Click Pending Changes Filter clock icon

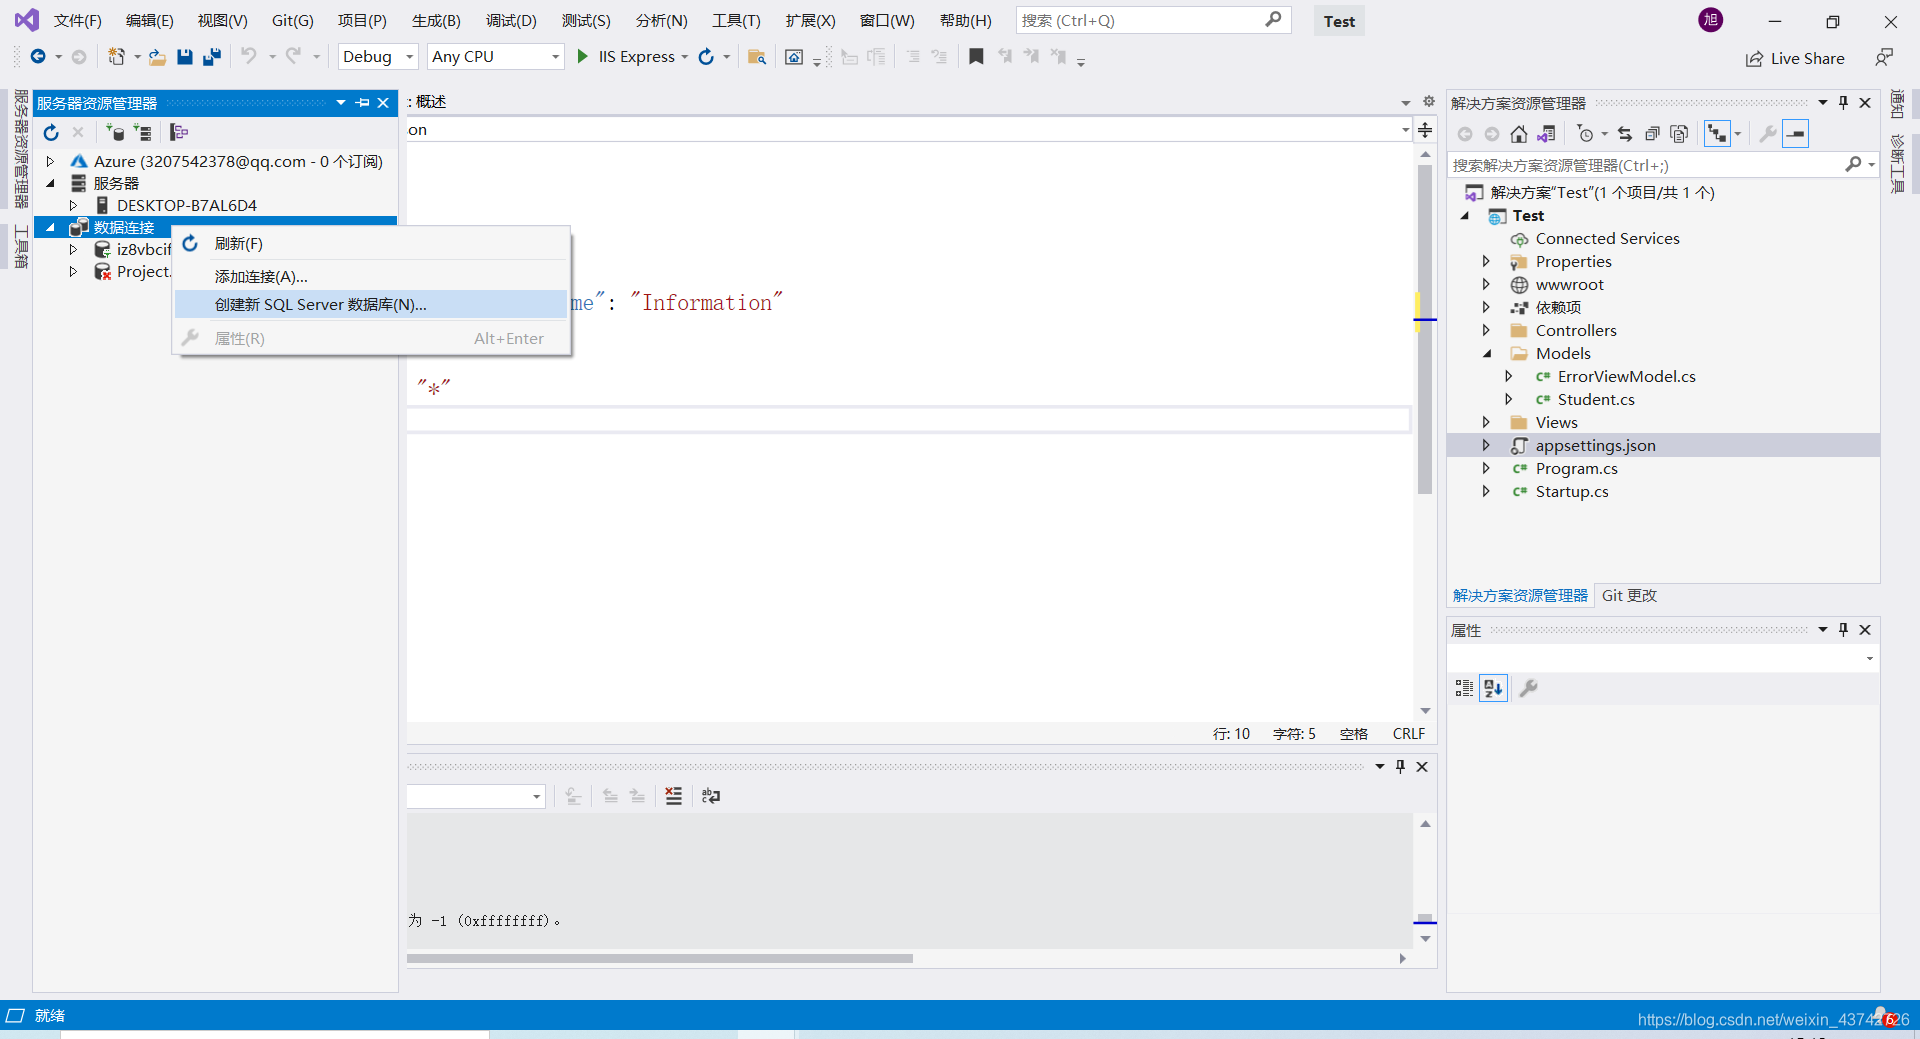click(1585, 134)
